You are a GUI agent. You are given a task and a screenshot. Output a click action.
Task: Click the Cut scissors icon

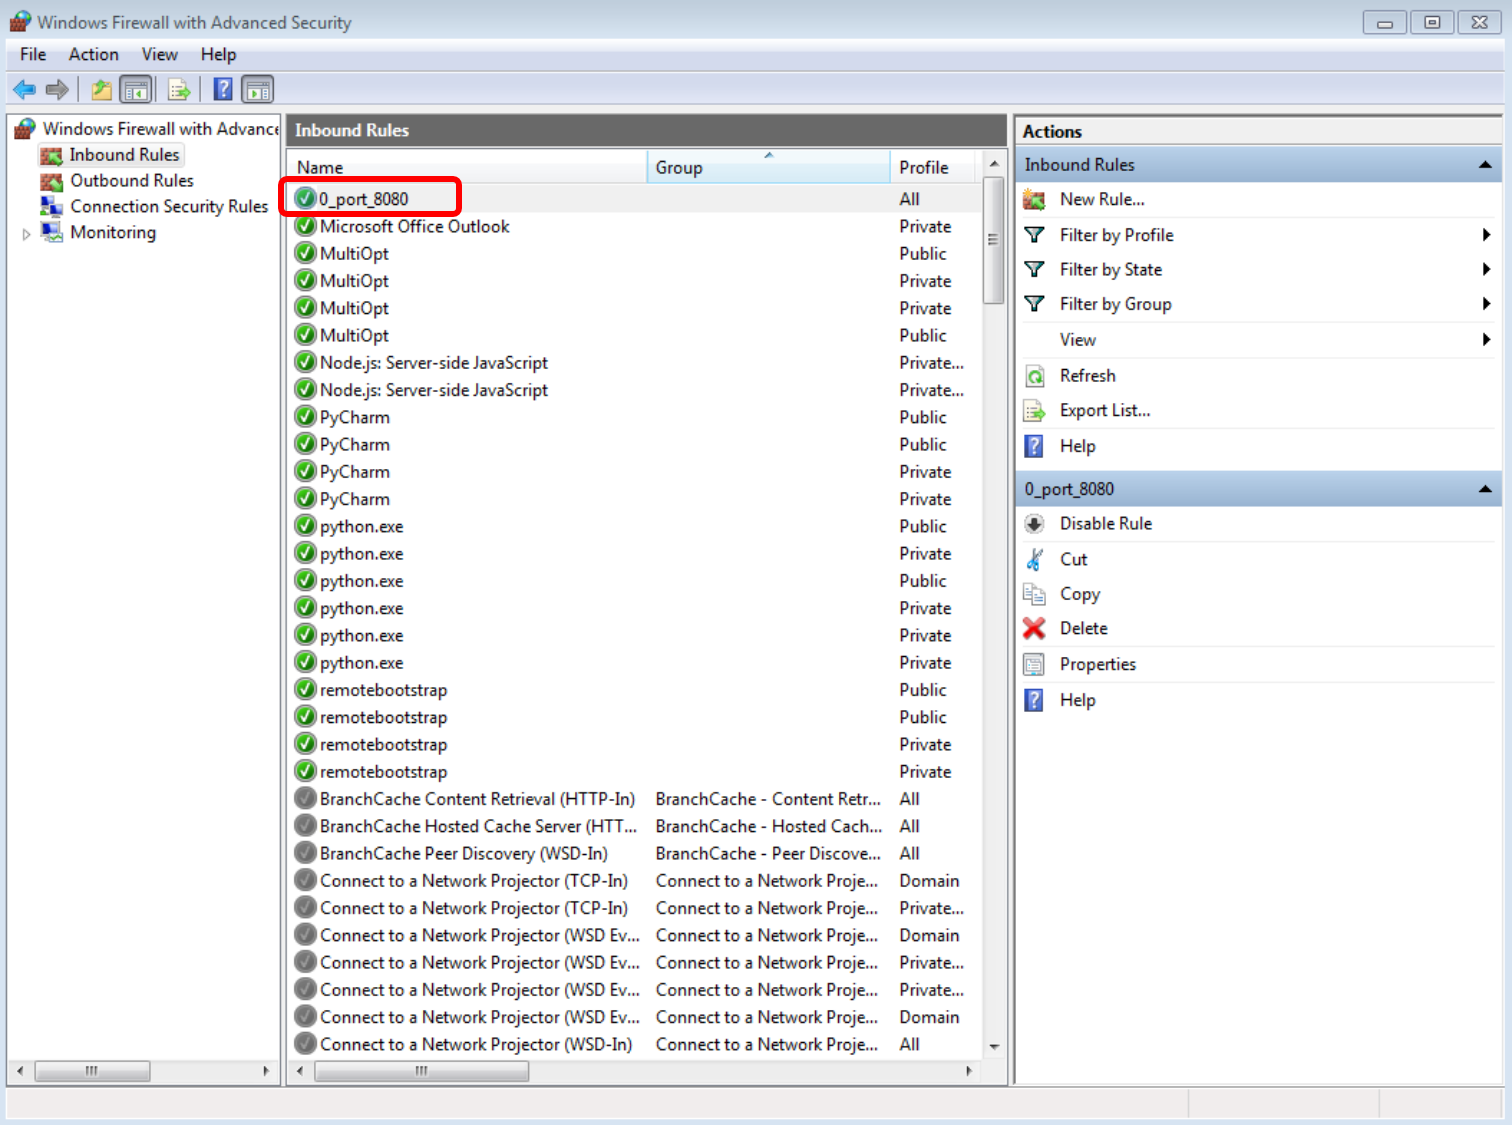point(1035,559)
